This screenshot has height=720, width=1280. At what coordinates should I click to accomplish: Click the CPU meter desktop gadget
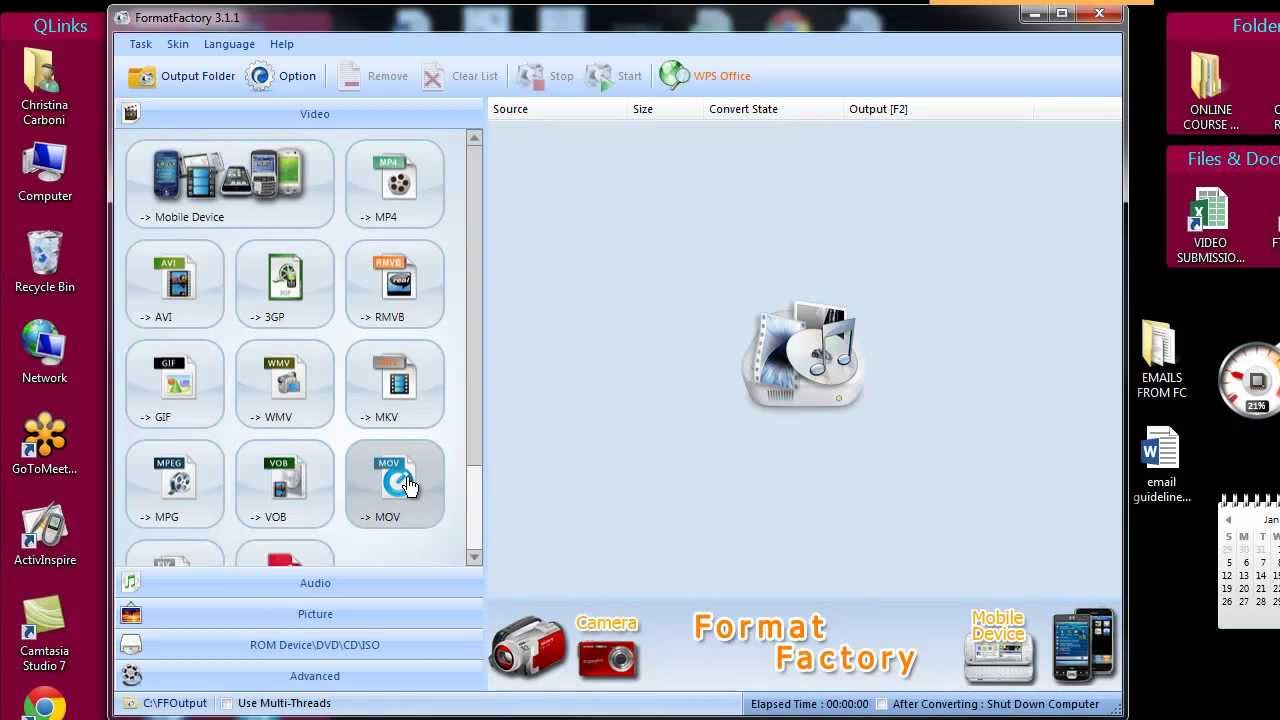1251,380
